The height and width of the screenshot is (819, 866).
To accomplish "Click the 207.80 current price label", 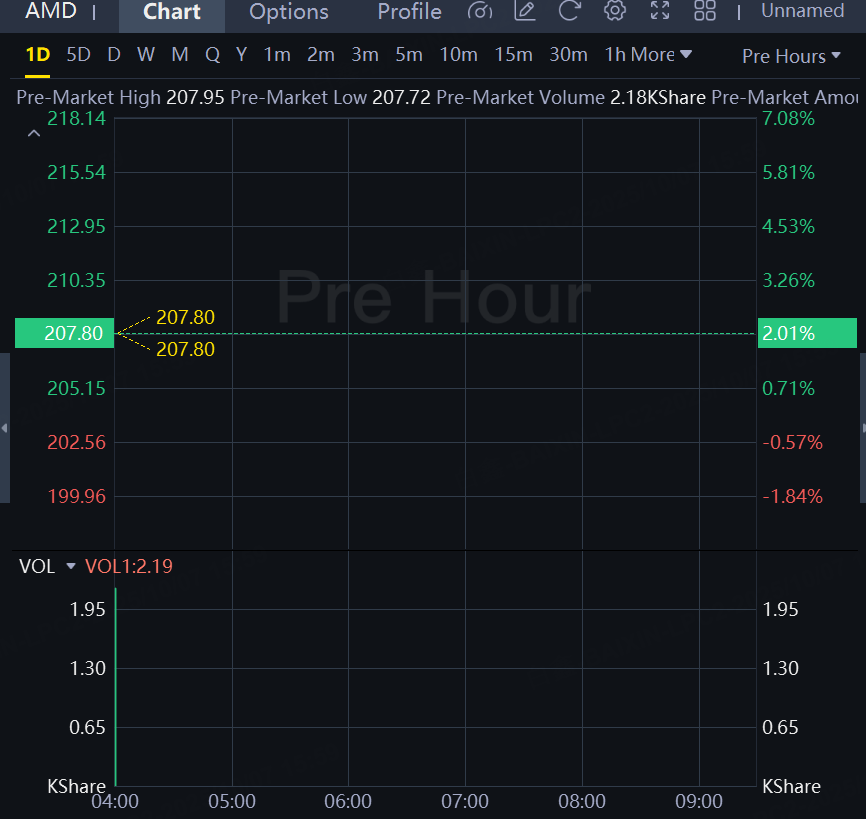I will tap(59, 333).
